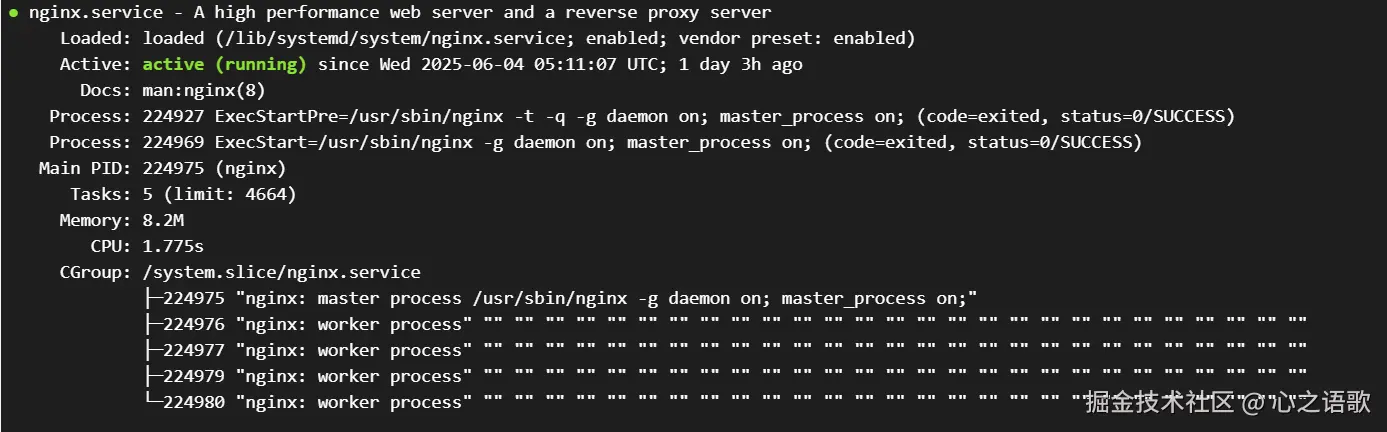Click the CPU value 1.775s
Viewport: 1387px width, 432px height.
[x=173, y=246]
